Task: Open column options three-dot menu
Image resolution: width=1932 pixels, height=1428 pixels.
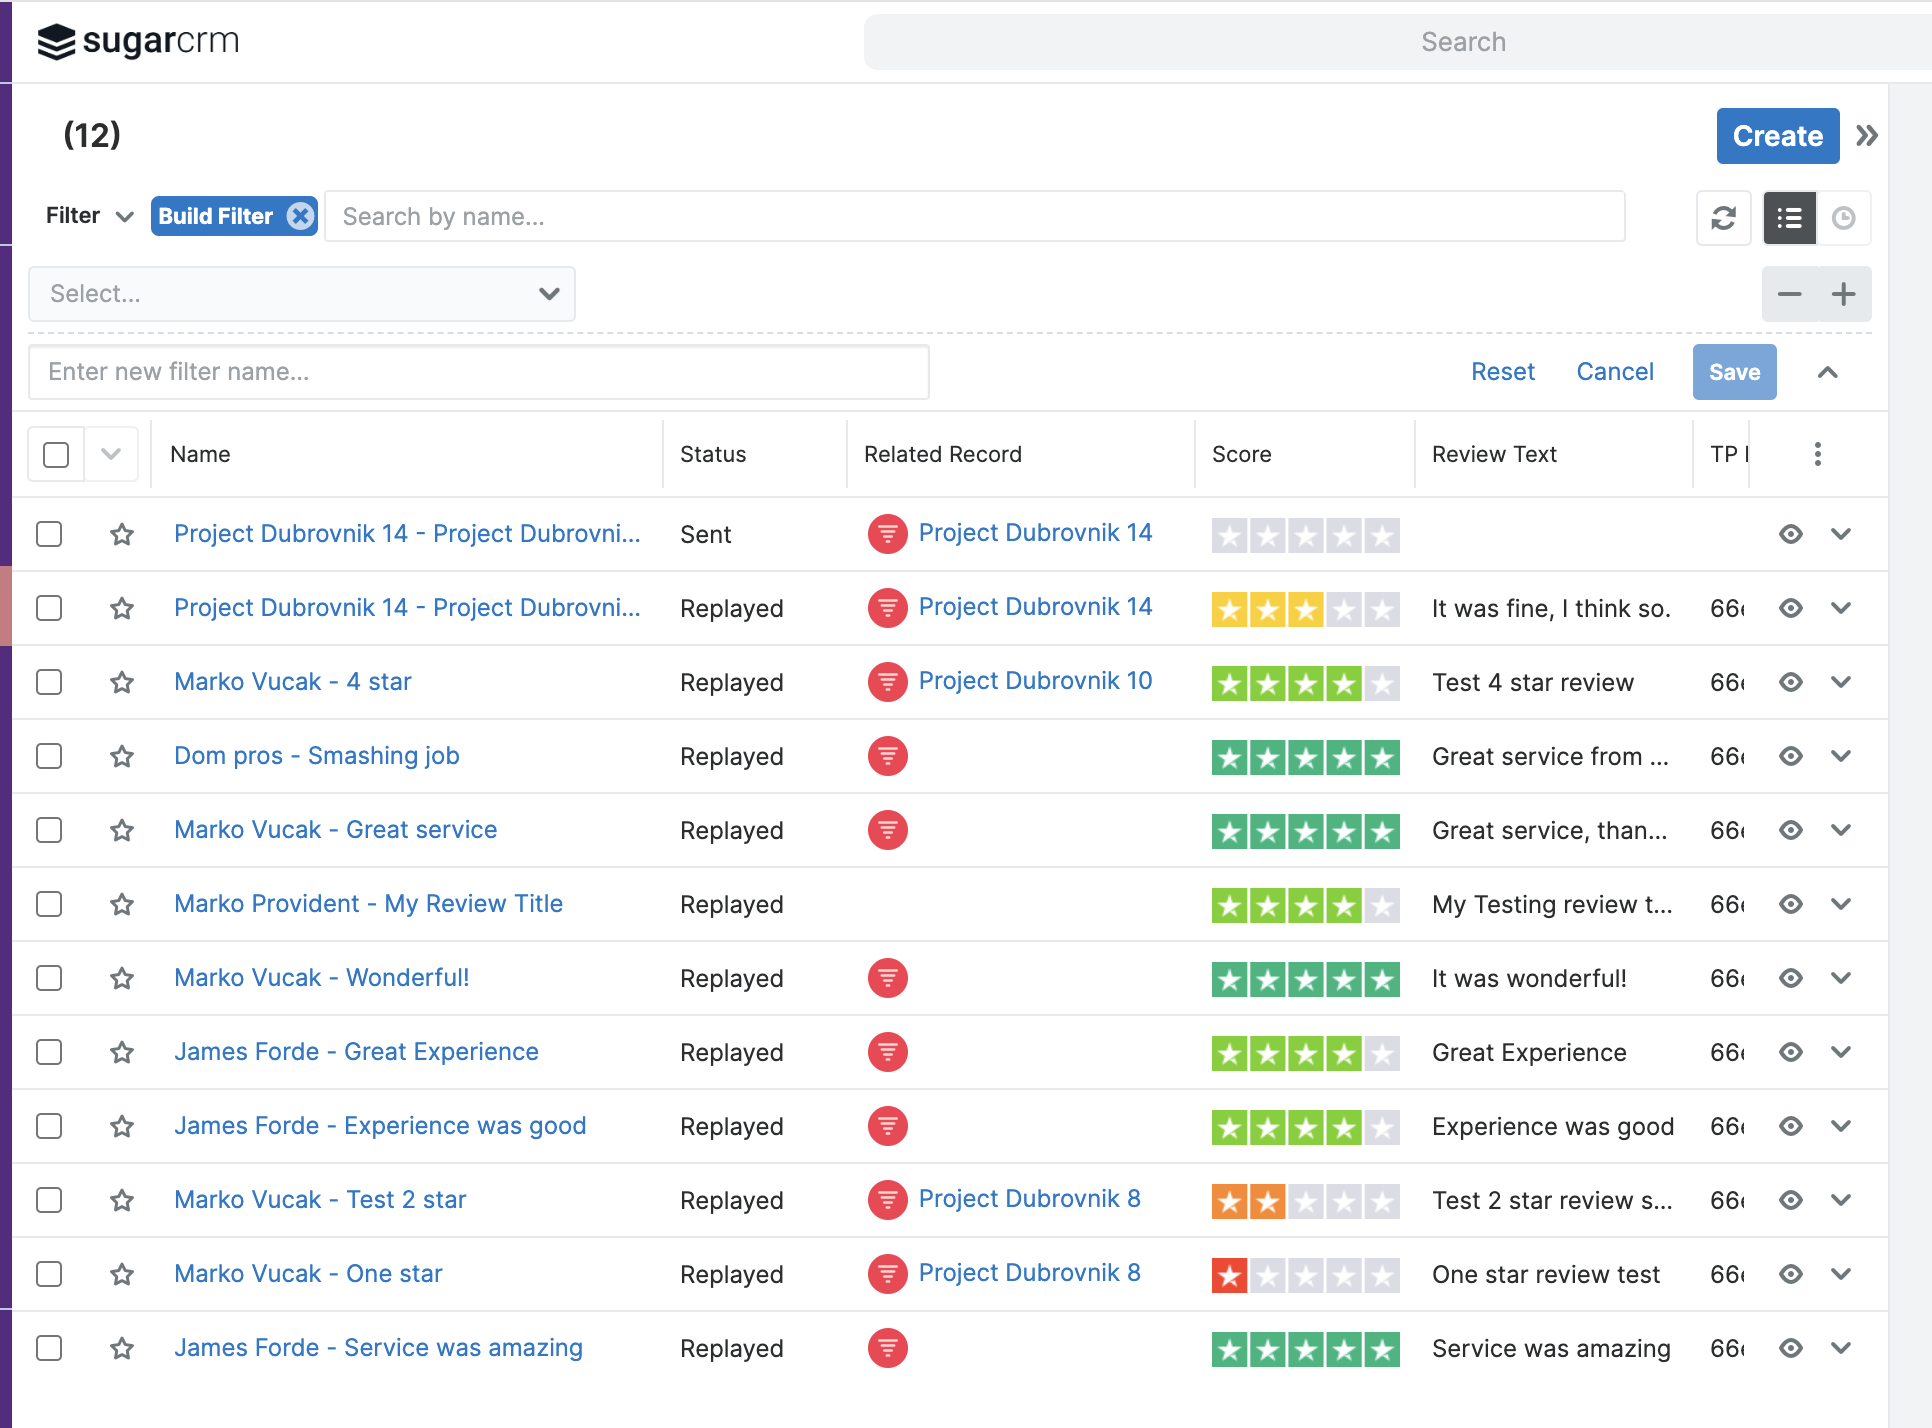Action: pos(1817,454)
